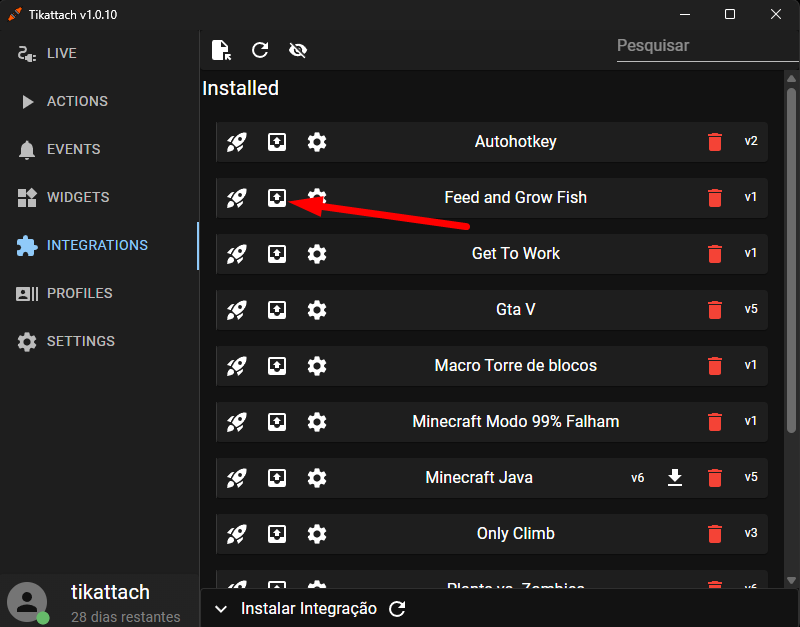Click the "Autohotkey" integration name

tap(516, 141)
